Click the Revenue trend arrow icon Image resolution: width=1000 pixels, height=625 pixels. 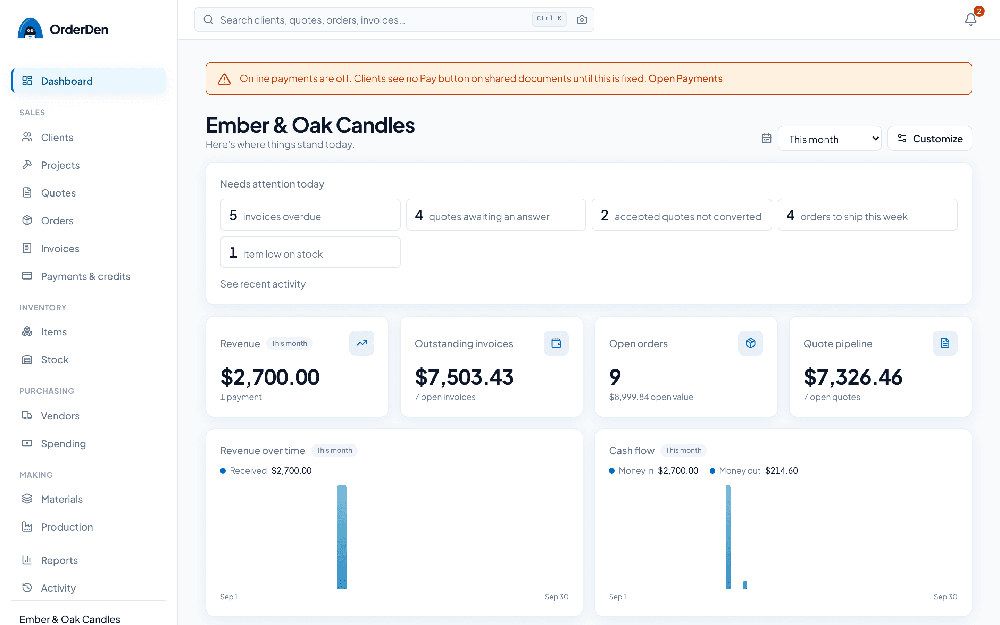click(x=362, y=343)
